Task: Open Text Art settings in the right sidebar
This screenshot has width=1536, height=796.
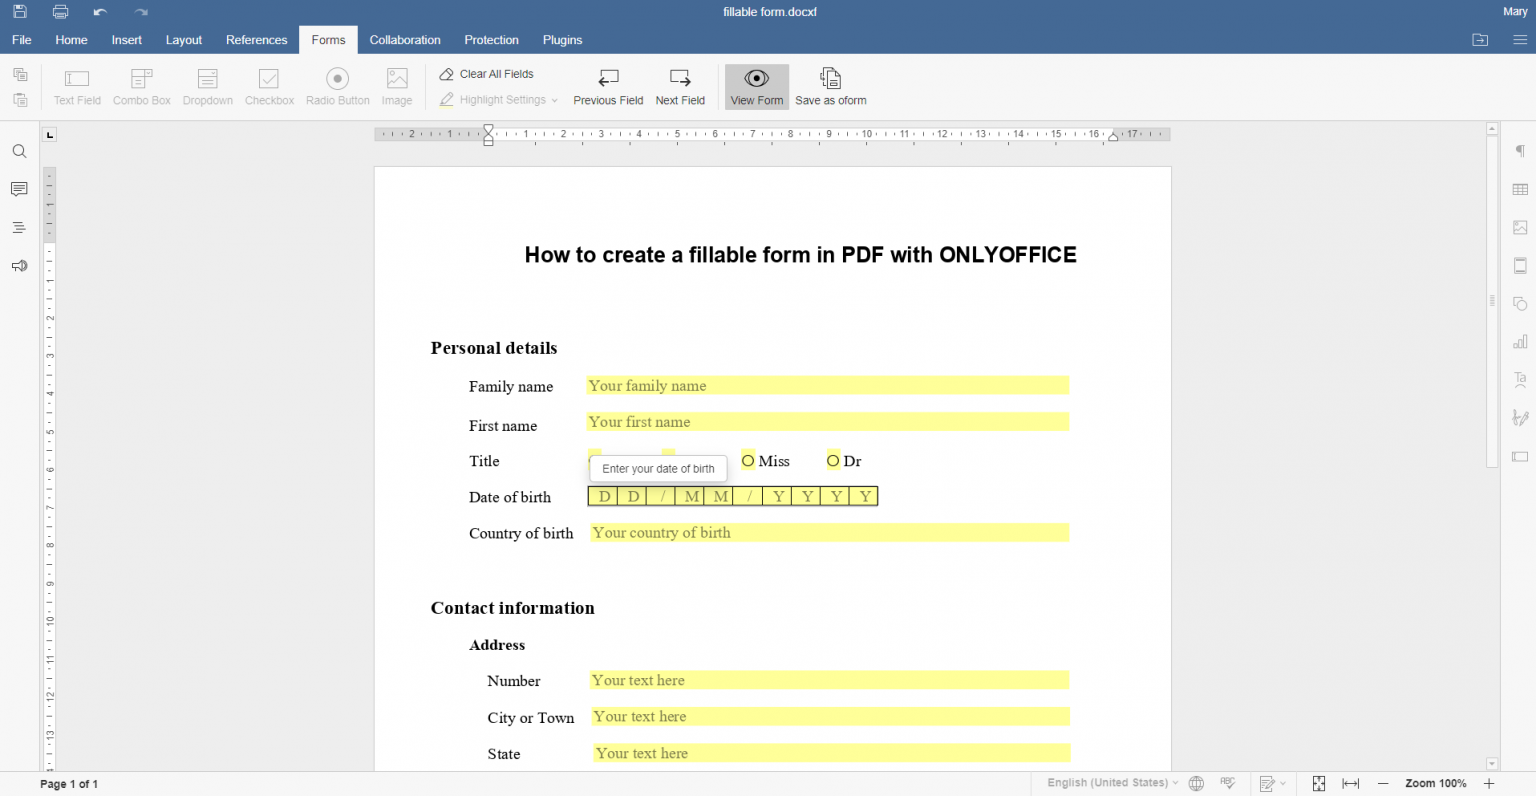Action: point(1520,379)
